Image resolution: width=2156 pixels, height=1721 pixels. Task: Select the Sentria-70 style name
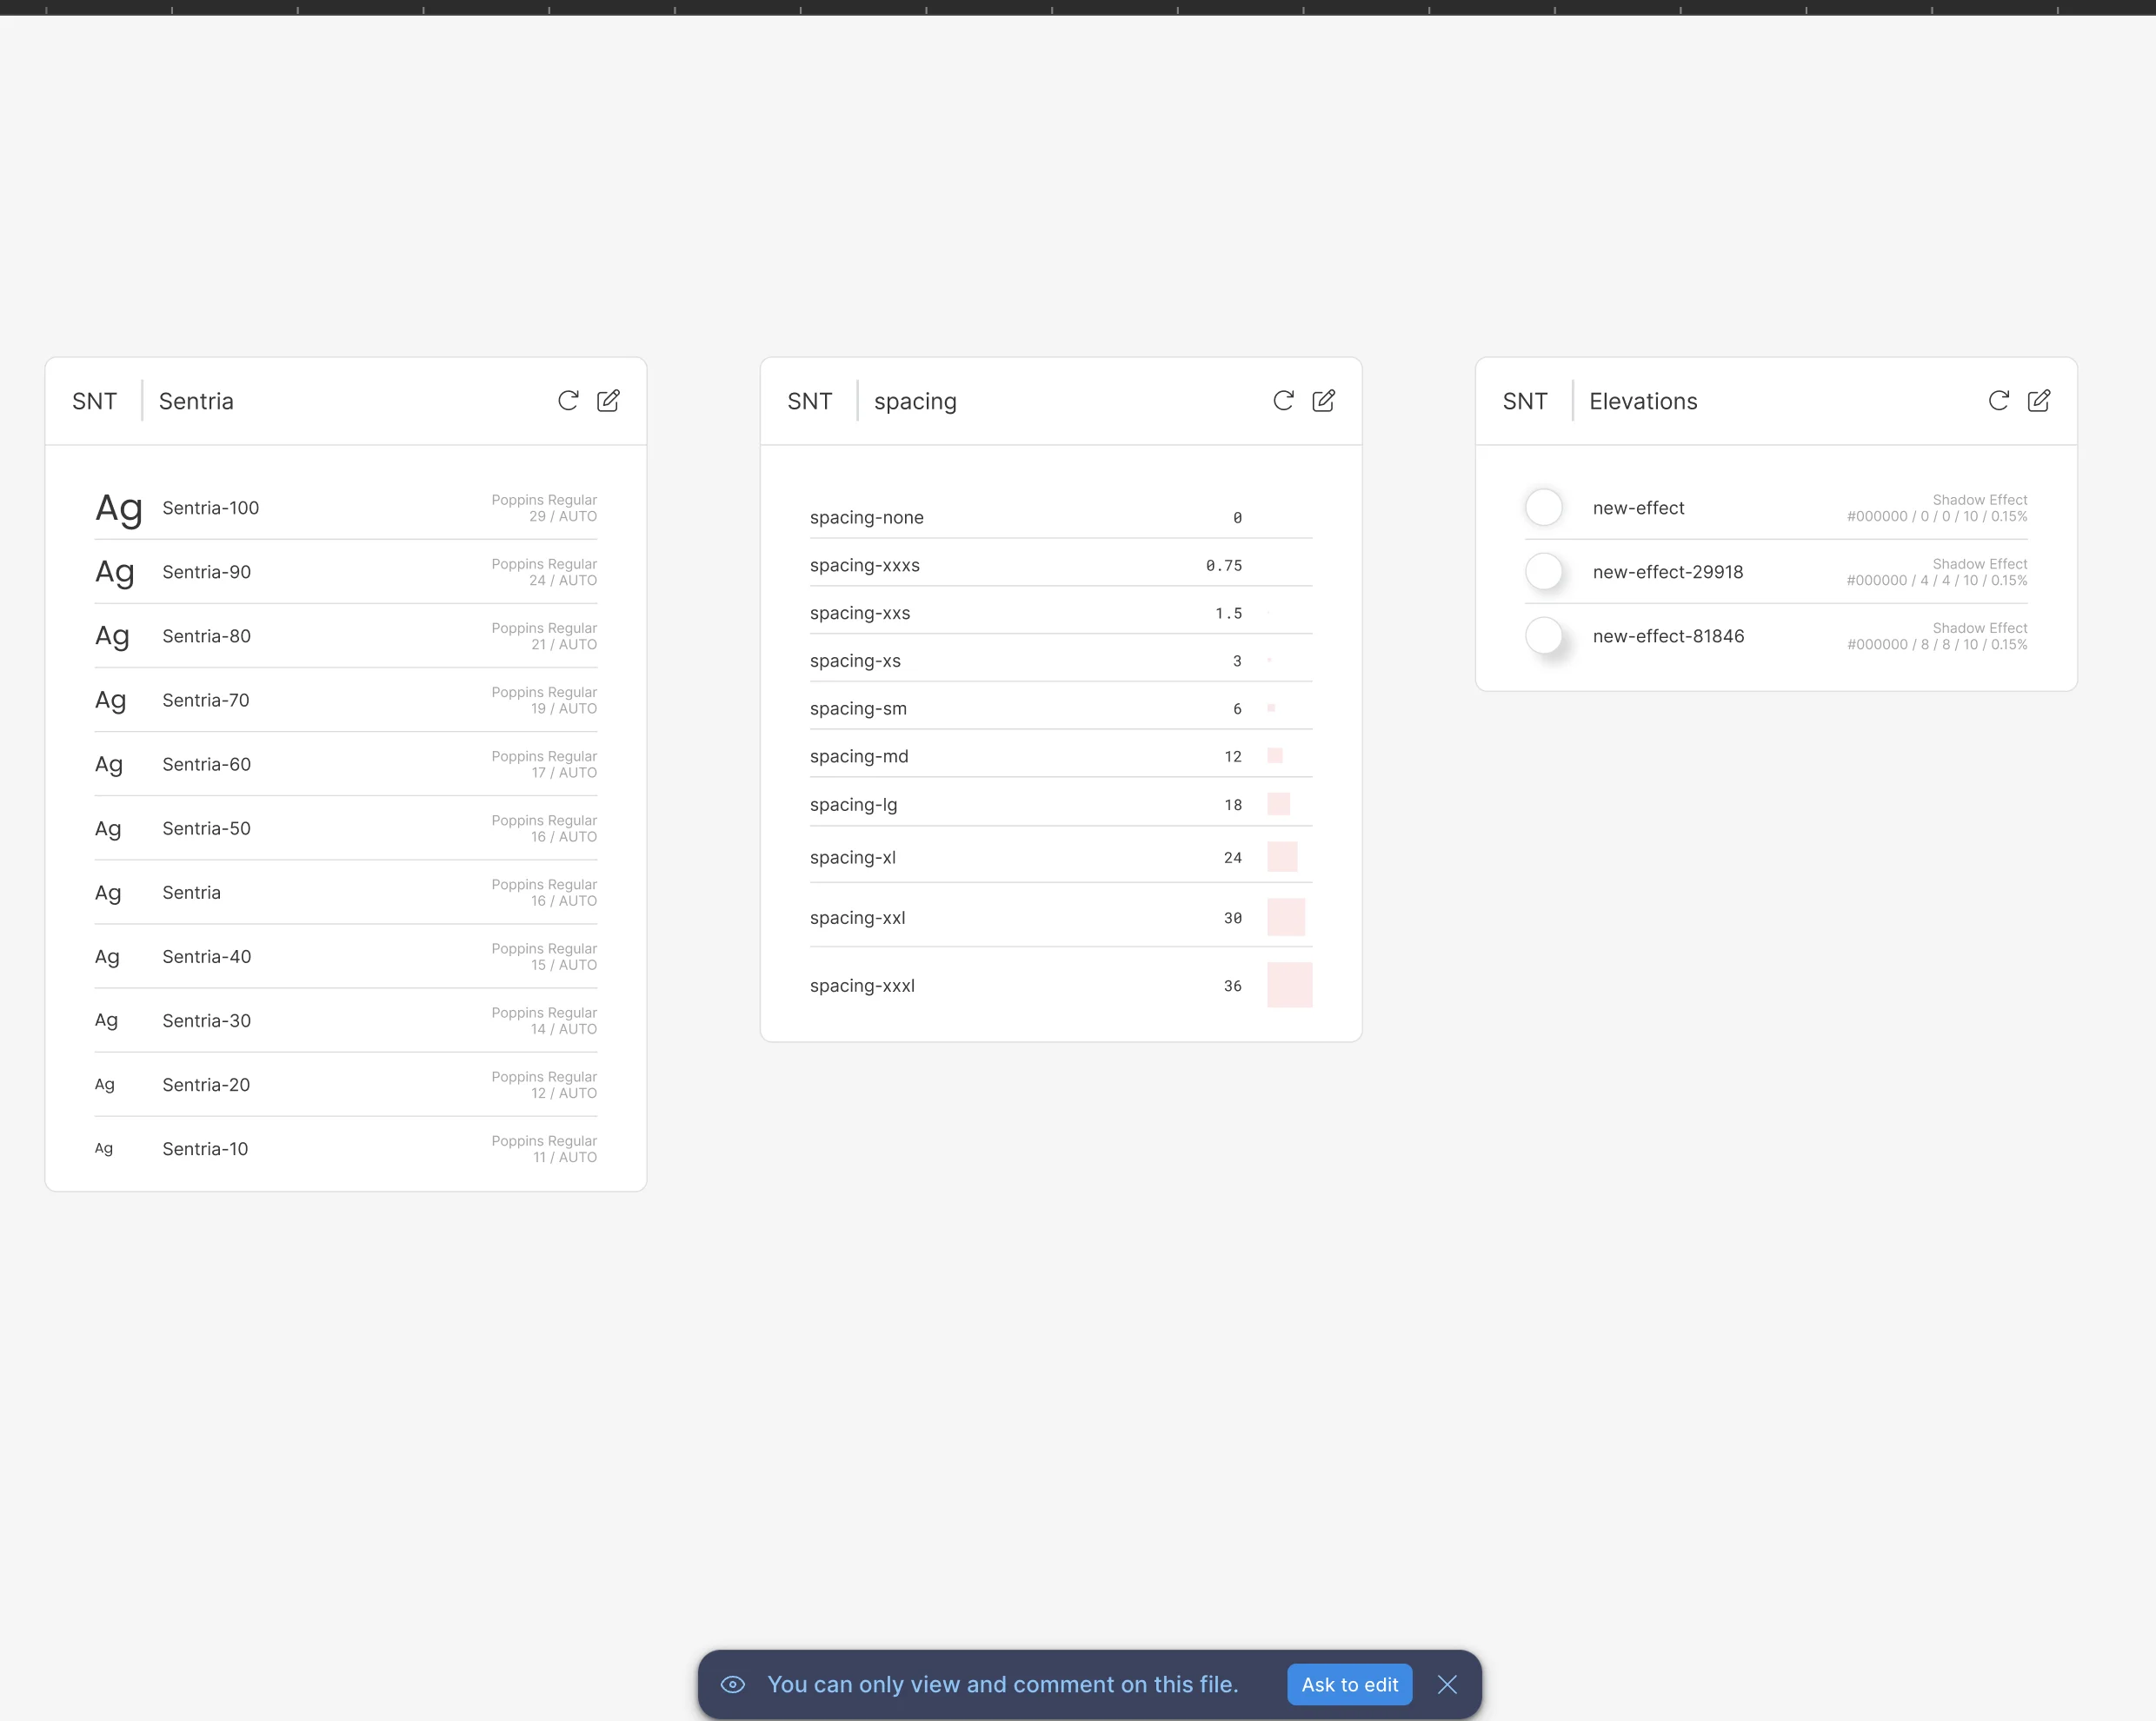206,700
